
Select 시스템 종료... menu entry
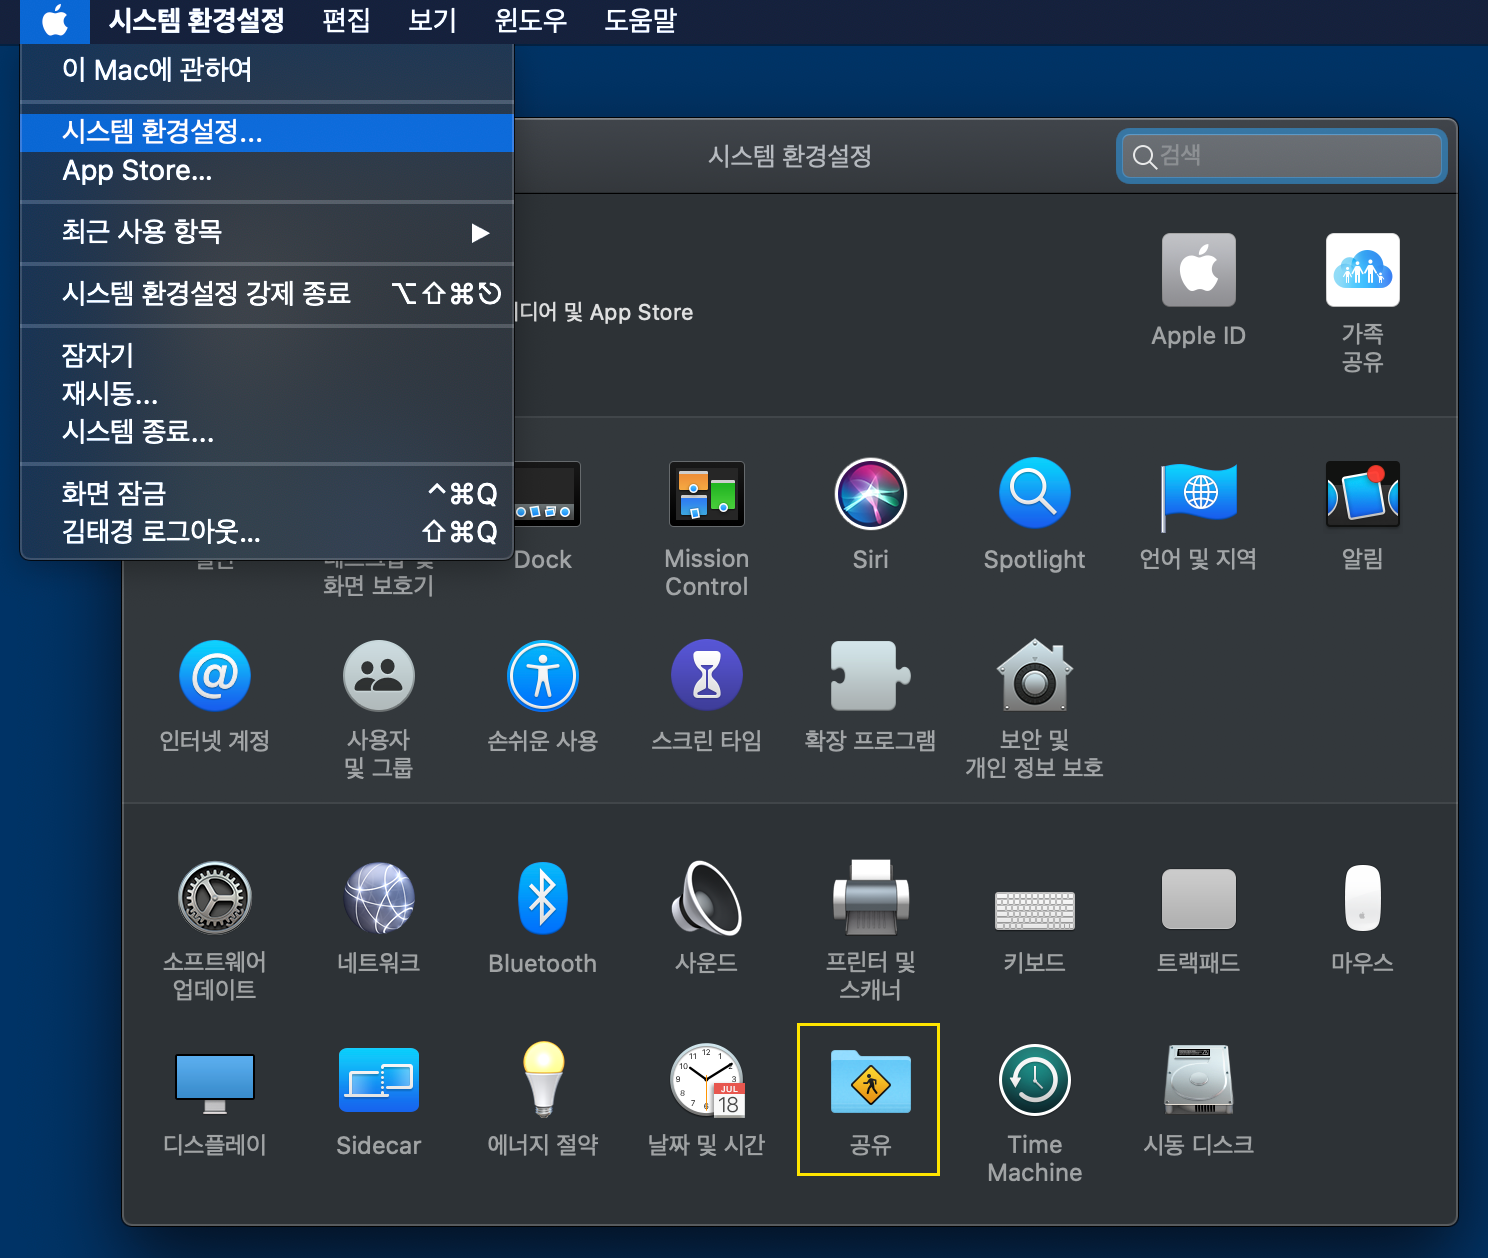point(267,432)
